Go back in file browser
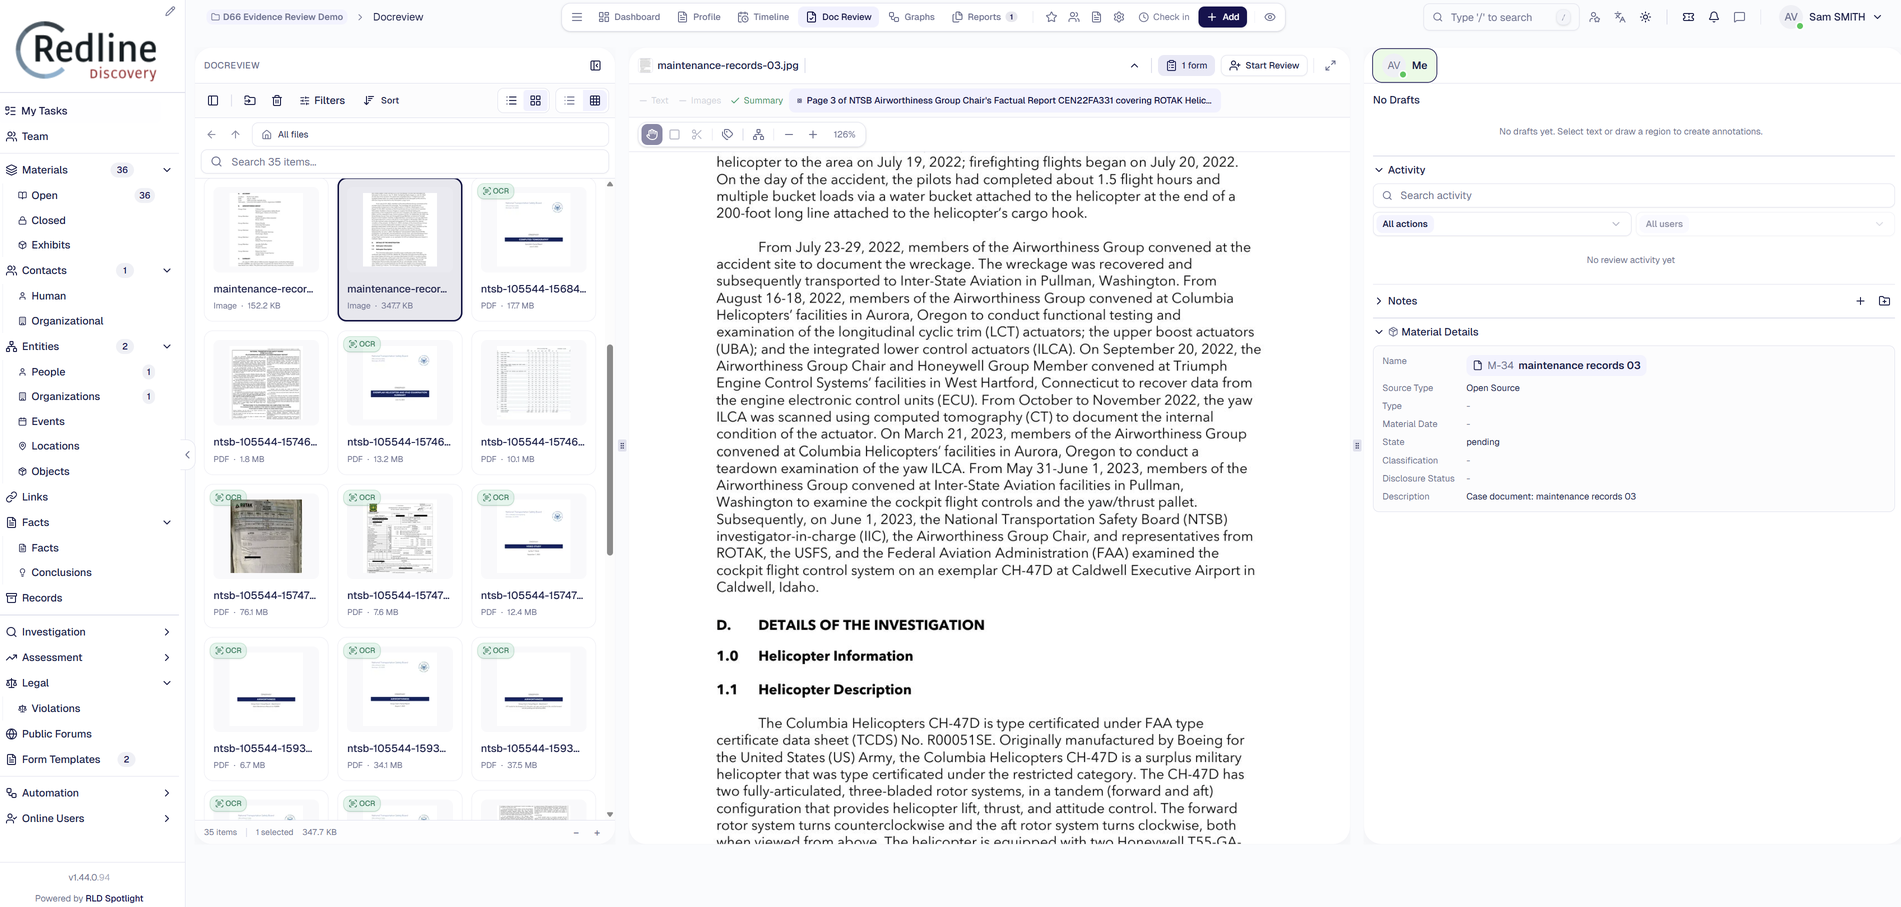Screen dimensions: 1901x907 point(212,134)
